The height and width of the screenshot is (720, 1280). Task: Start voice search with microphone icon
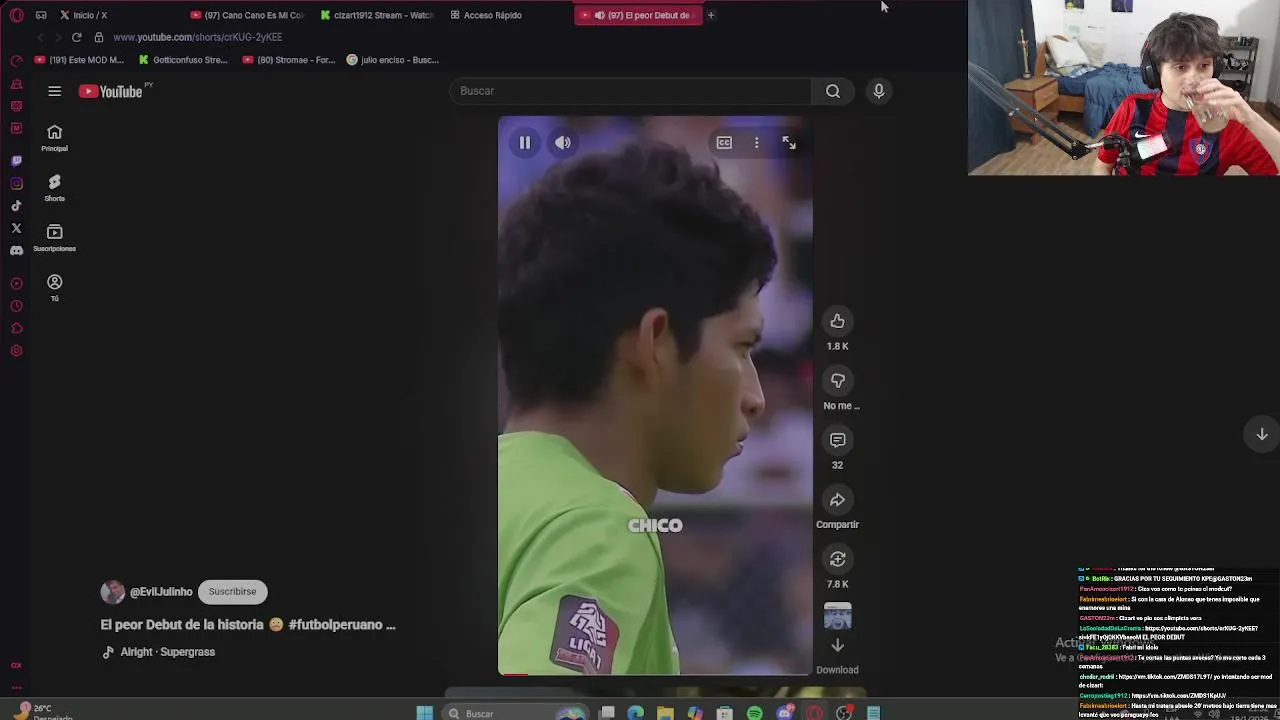[879, 91]
